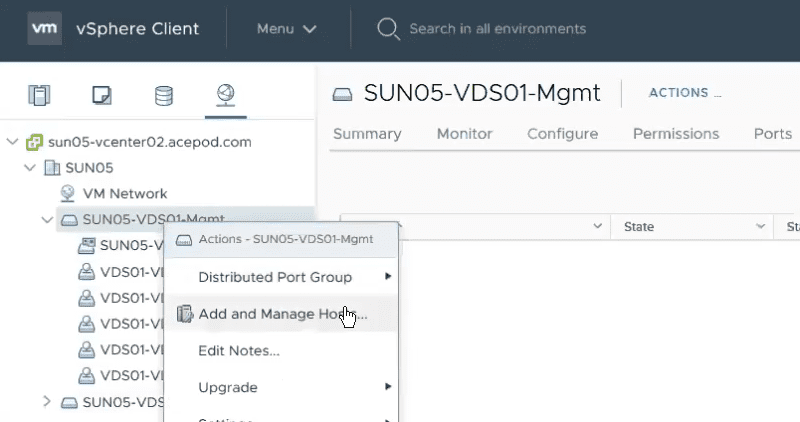Image resolution: width=800 pixels, height=422 pixels.
Task: Click the SUN05-VDS01-Mgmt switch icon in tree
Action: (69, 220)
